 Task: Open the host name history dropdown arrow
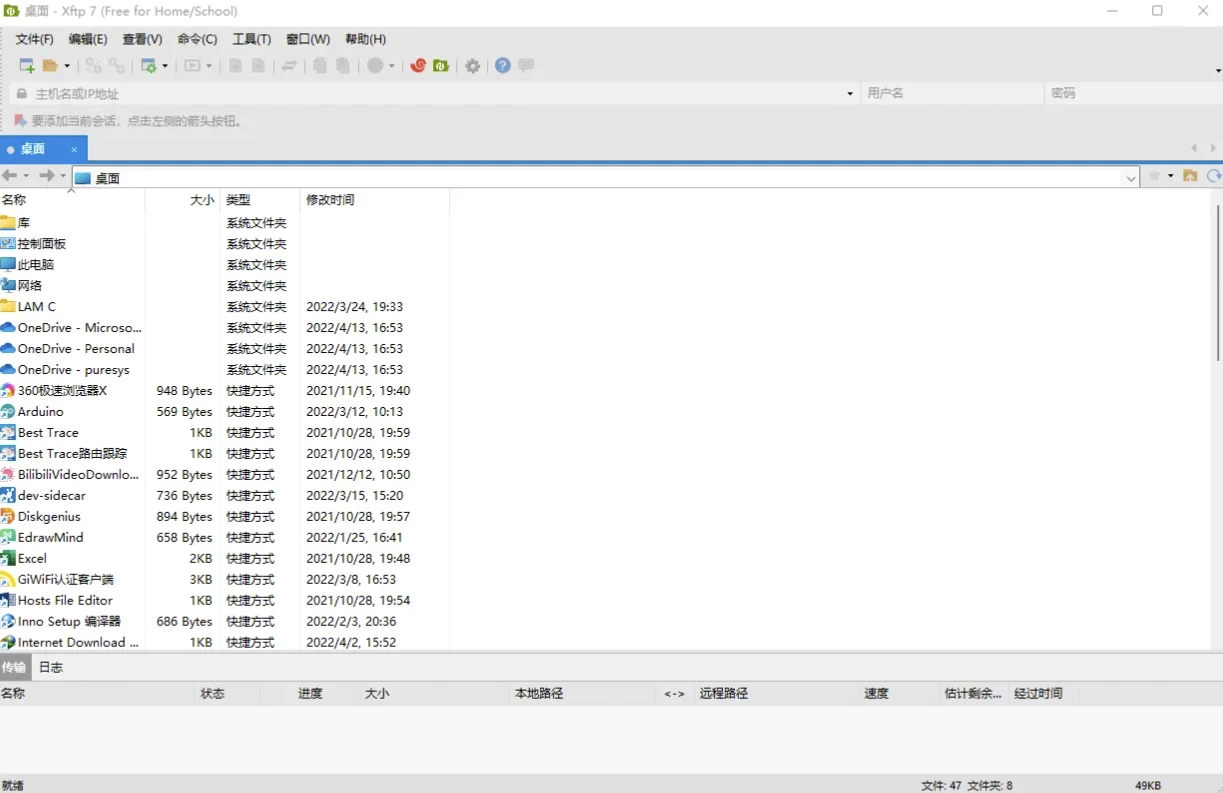(x=850, y=94)
